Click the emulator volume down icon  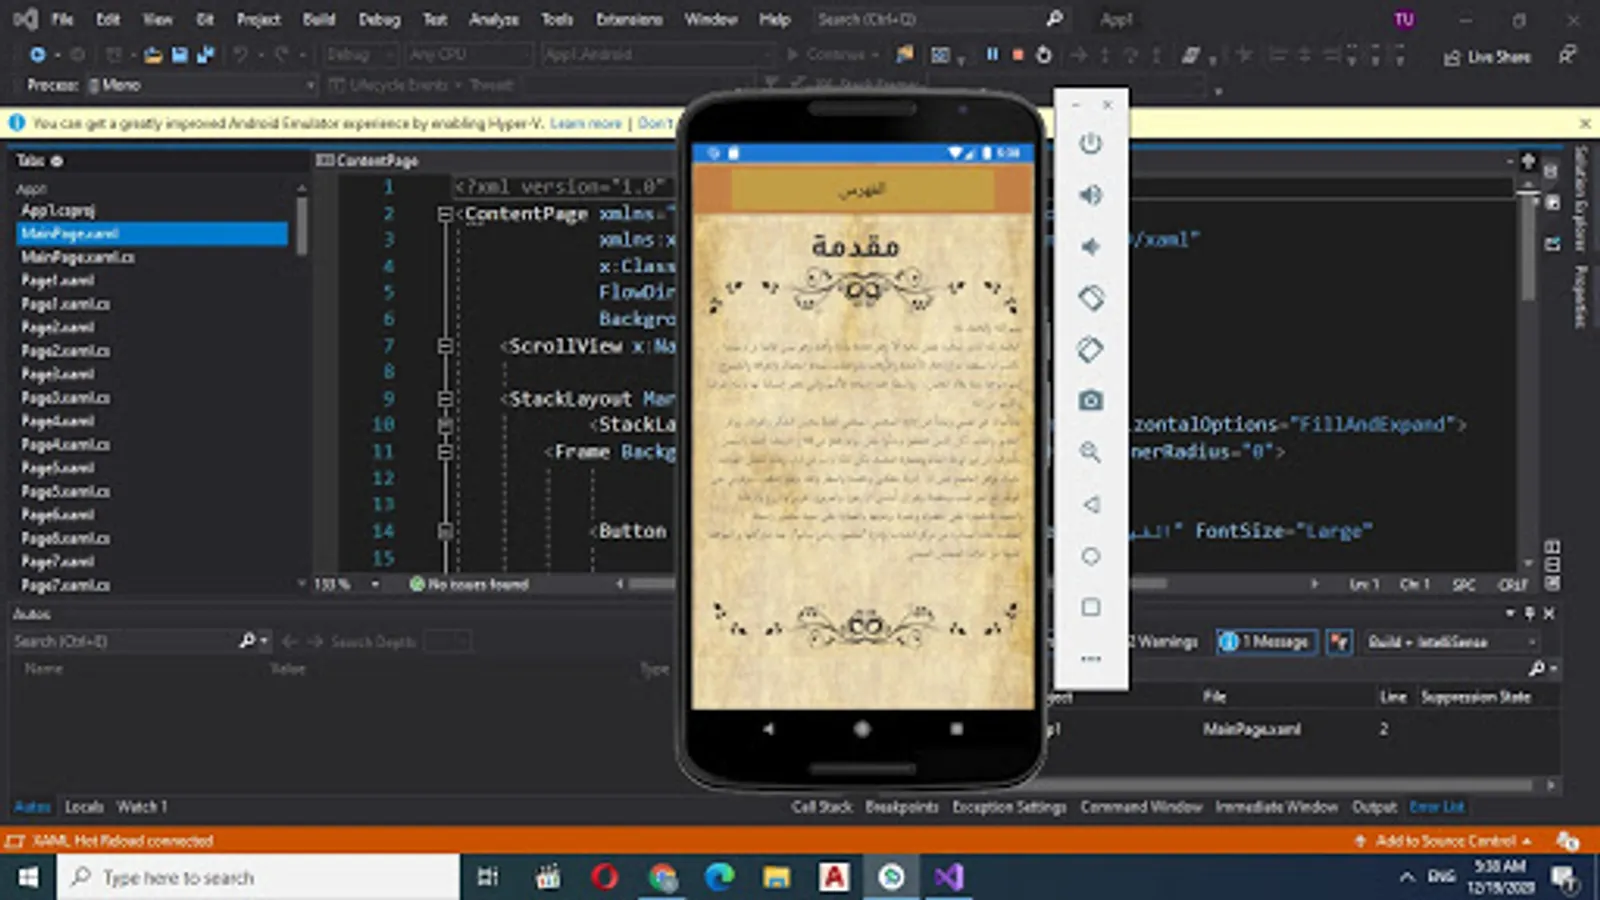pyautogui.click(x=1090, y=246)
